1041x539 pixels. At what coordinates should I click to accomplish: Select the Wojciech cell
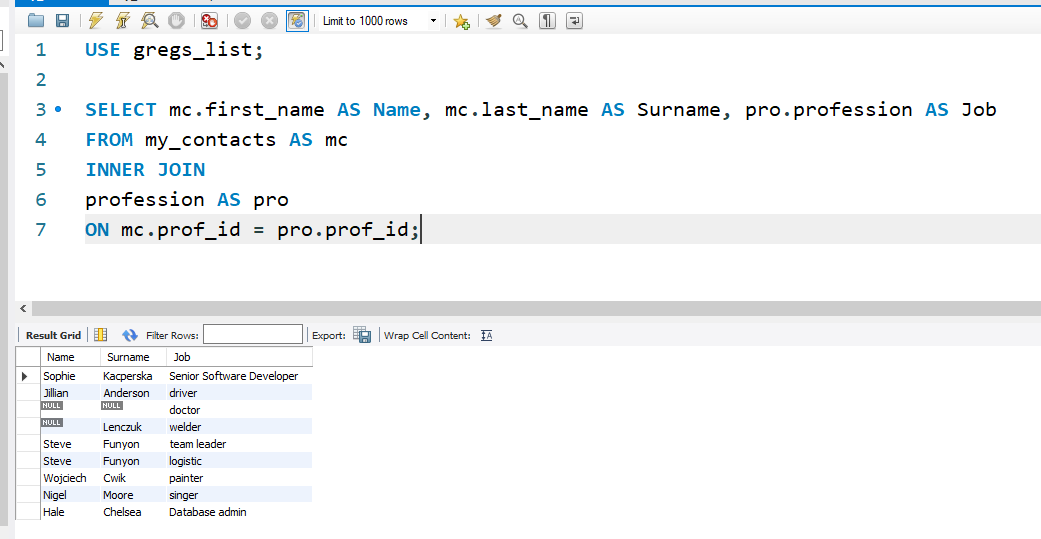click(x=70, y=478)
